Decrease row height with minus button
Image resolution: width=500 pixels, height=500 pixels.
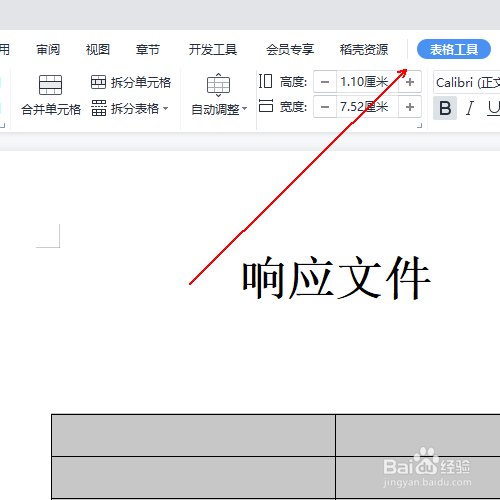[x=325, y=82]
